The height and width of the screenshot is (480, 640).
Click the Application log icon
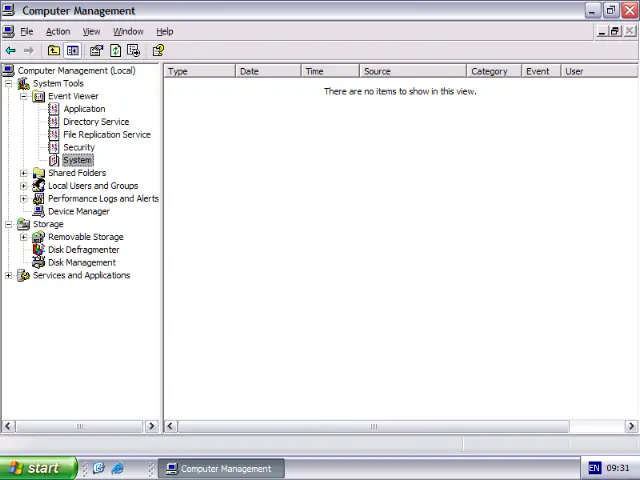(x=53, y=109)
